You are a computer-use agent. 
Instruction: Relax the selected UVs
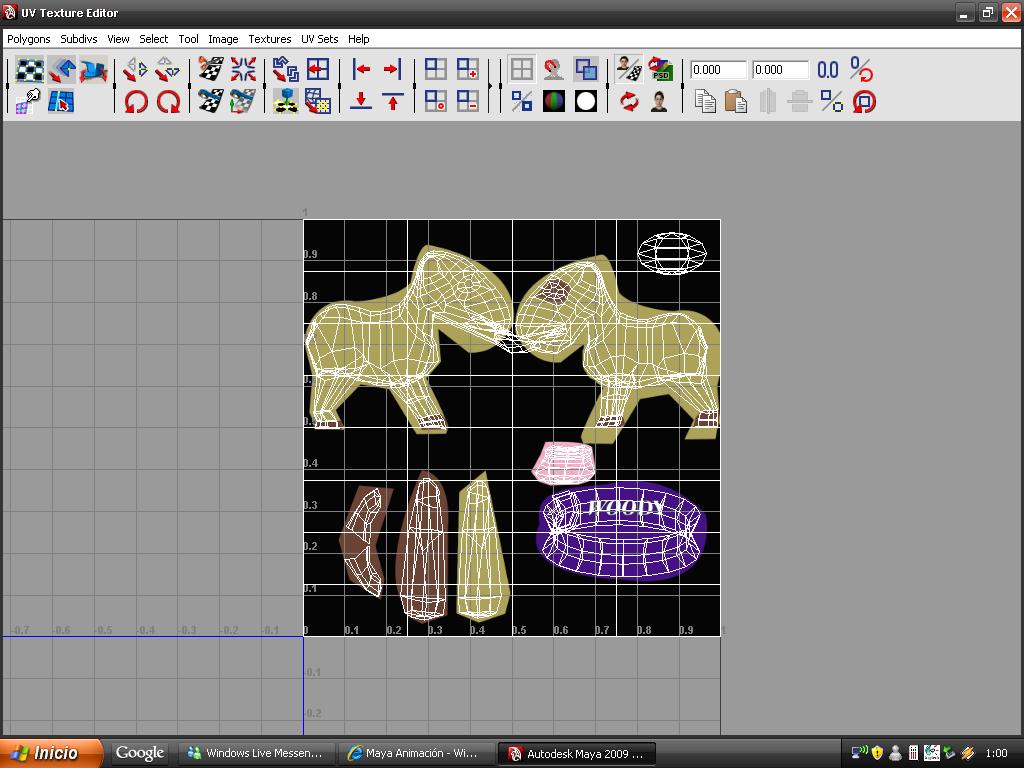[x=318, y=102]
